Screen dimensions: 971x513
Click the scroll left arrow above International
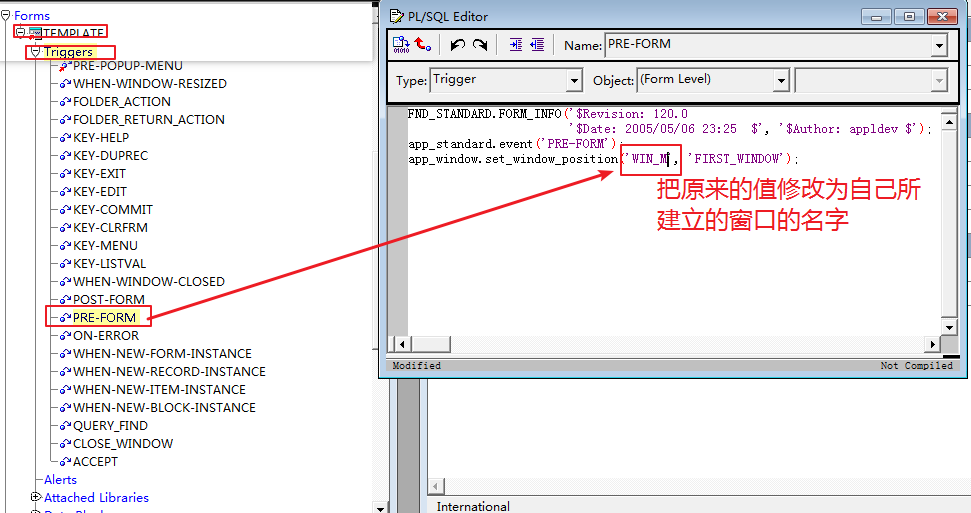[x=436, y=486]
